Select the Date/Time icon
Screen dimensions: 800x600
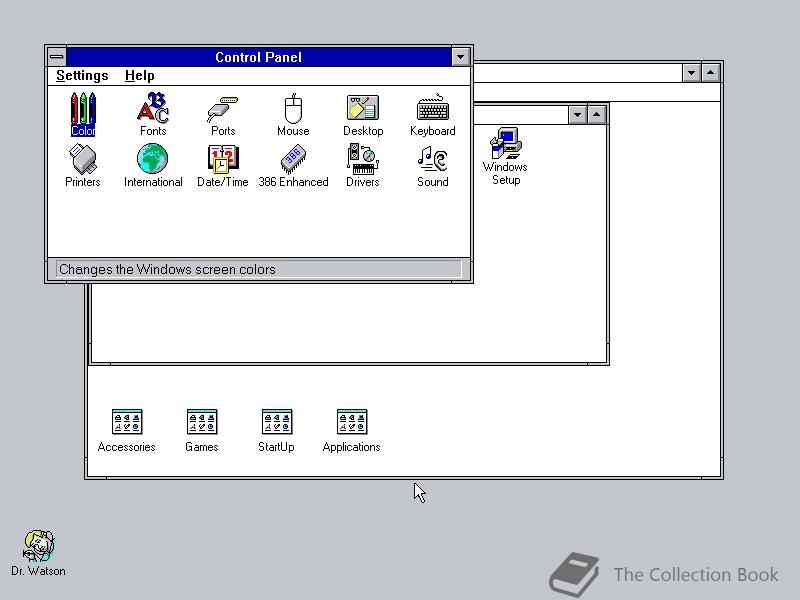(223, 166)
